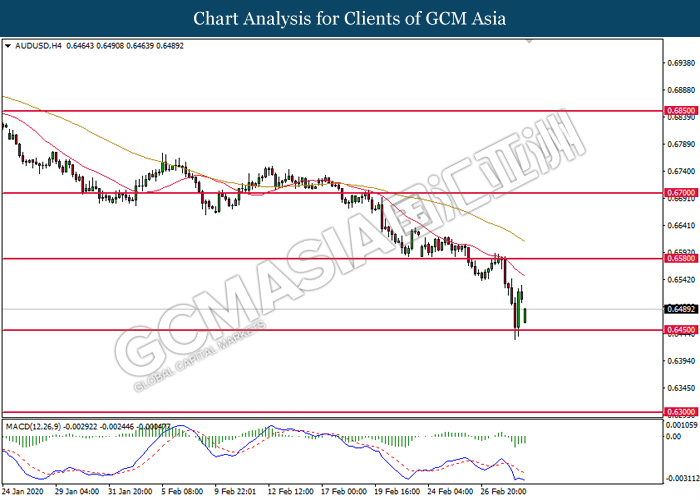
Task: Click the latest green candlestick
Action: 525,315
